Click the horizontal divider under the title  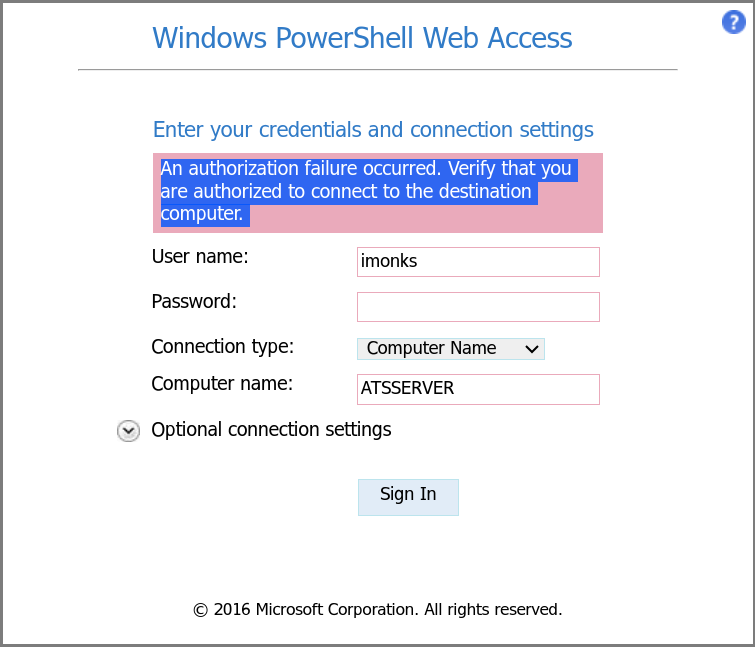pos(378,69)
